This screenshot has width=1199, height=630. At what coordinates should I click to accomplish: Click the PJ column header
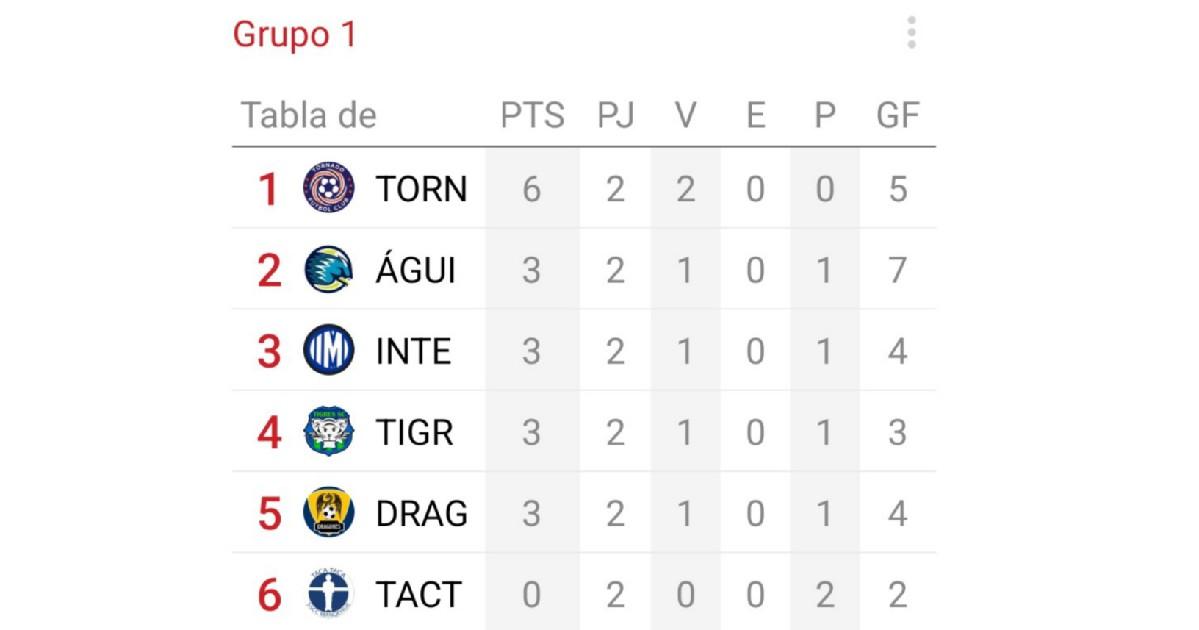(x=616, y=115)
